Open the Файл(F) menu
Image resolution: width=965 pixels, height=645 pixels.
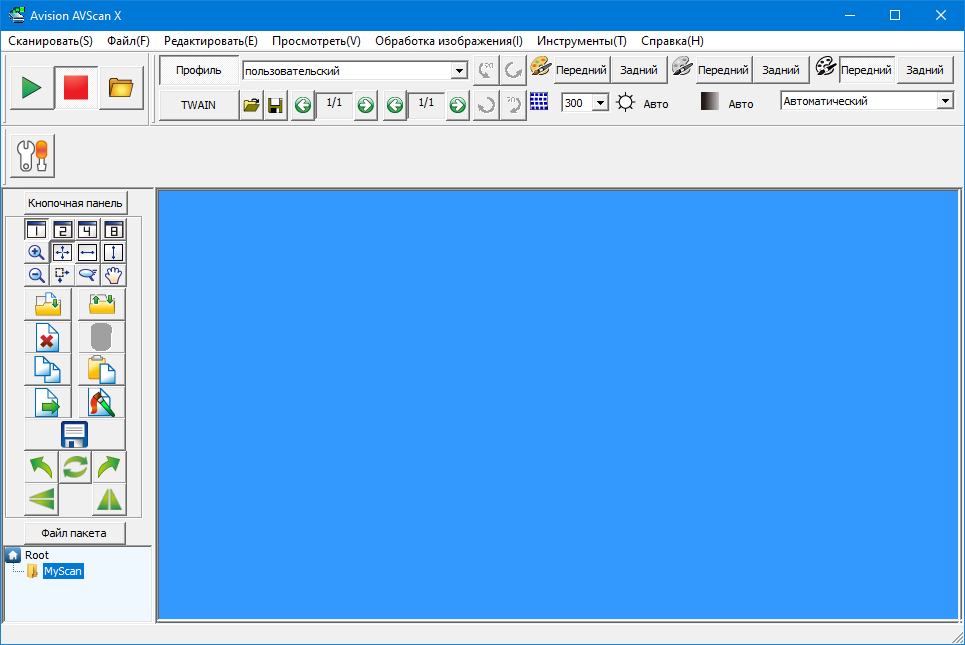click(x=128, y=41)
